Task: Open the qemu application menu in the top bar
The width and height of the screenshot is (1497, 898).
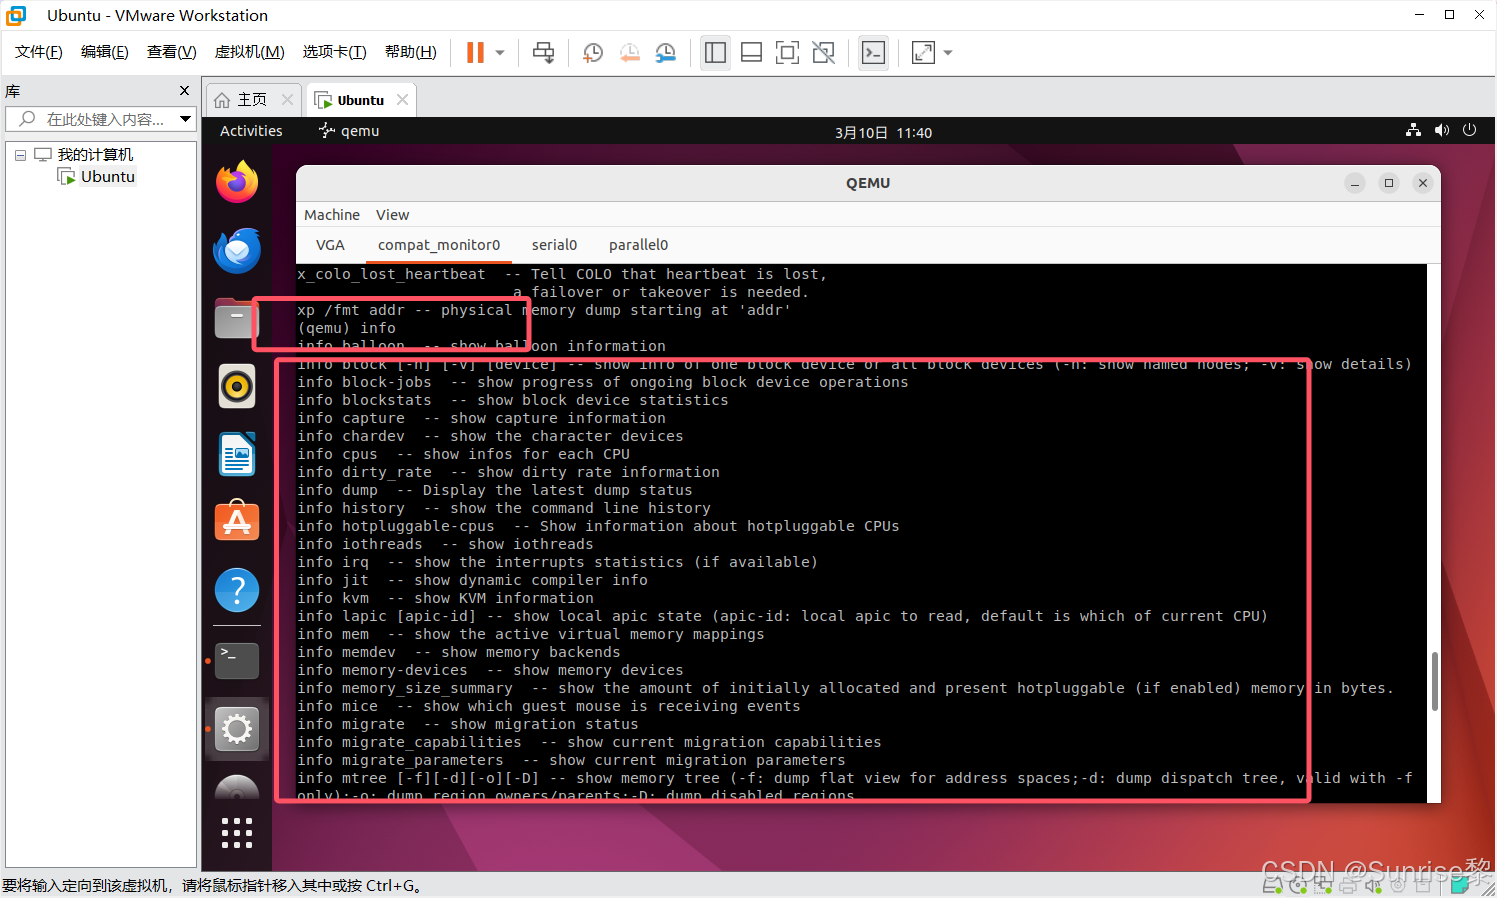Action: pos(349,131)
